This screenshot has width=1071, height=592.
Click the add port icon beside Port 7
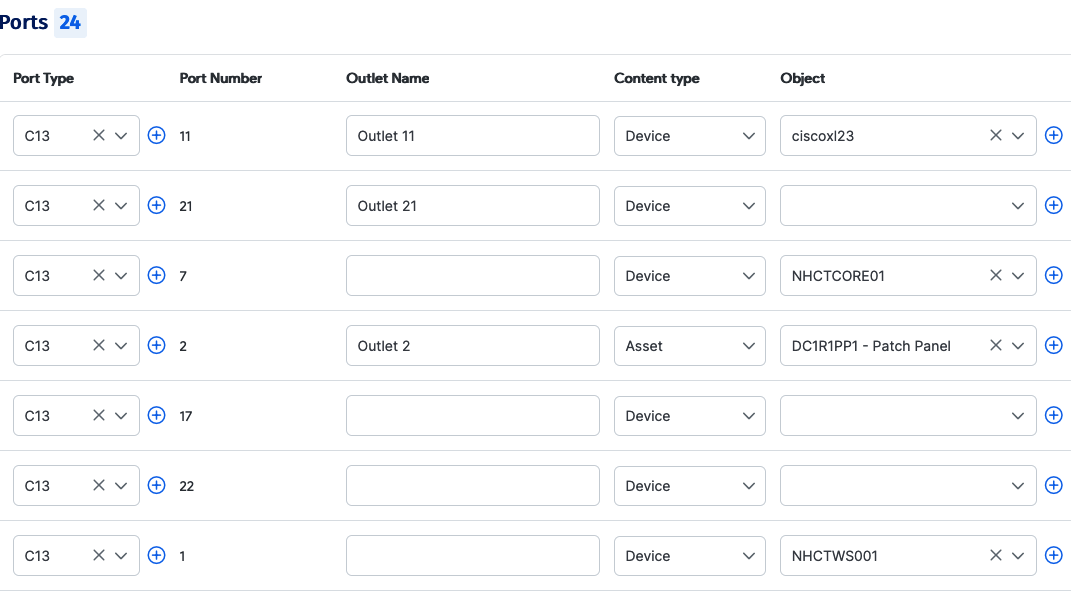point(156,275)
